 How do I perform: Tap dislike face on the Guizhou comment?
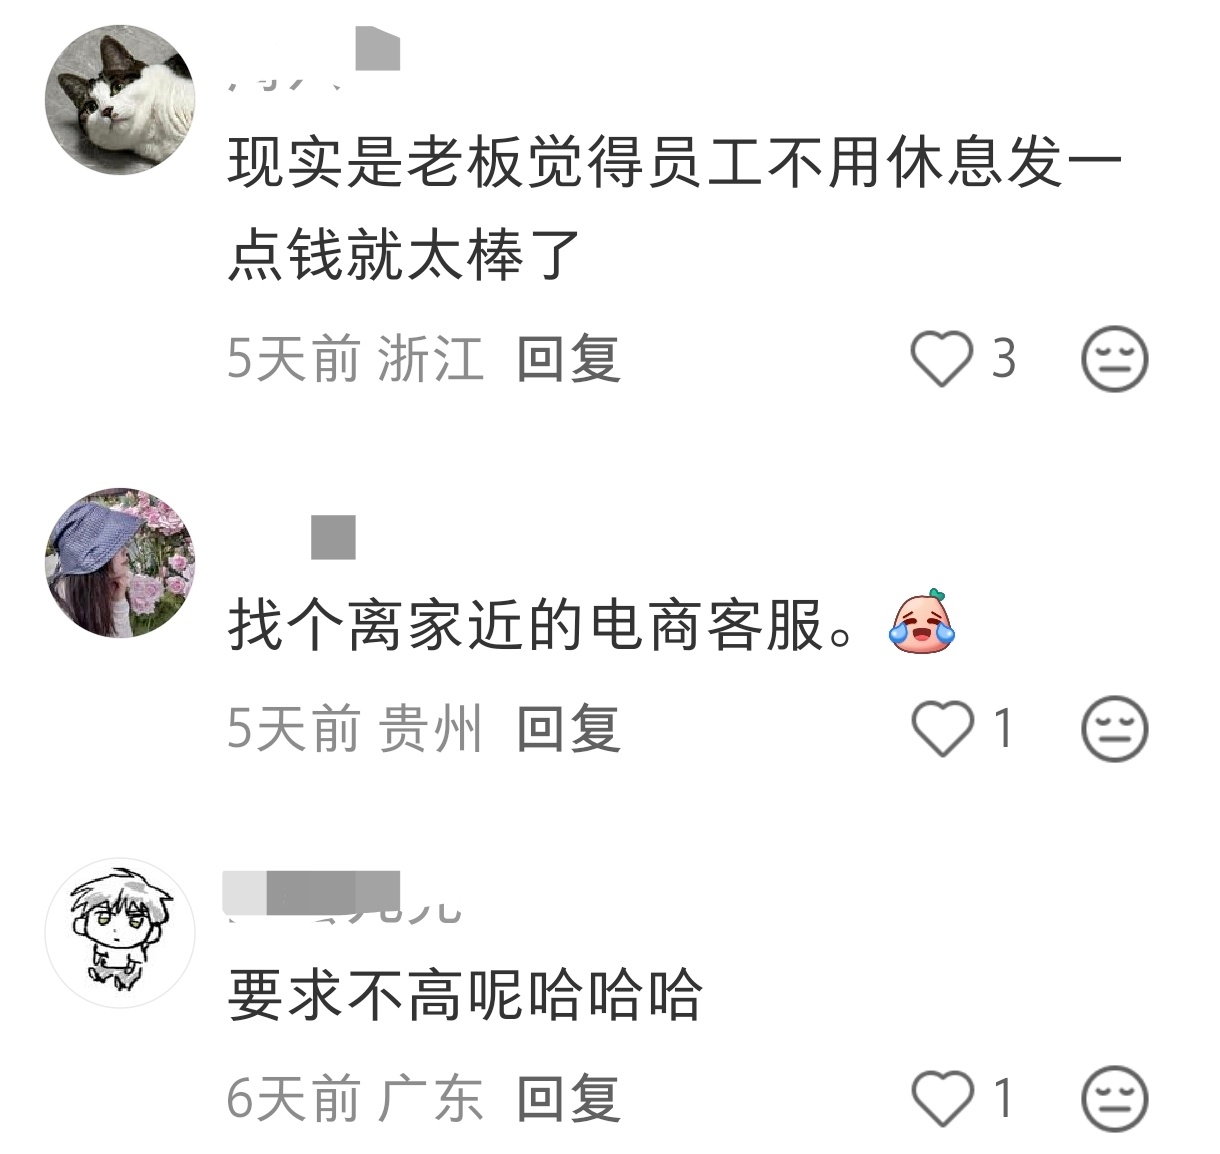(x=1115, y=728)
